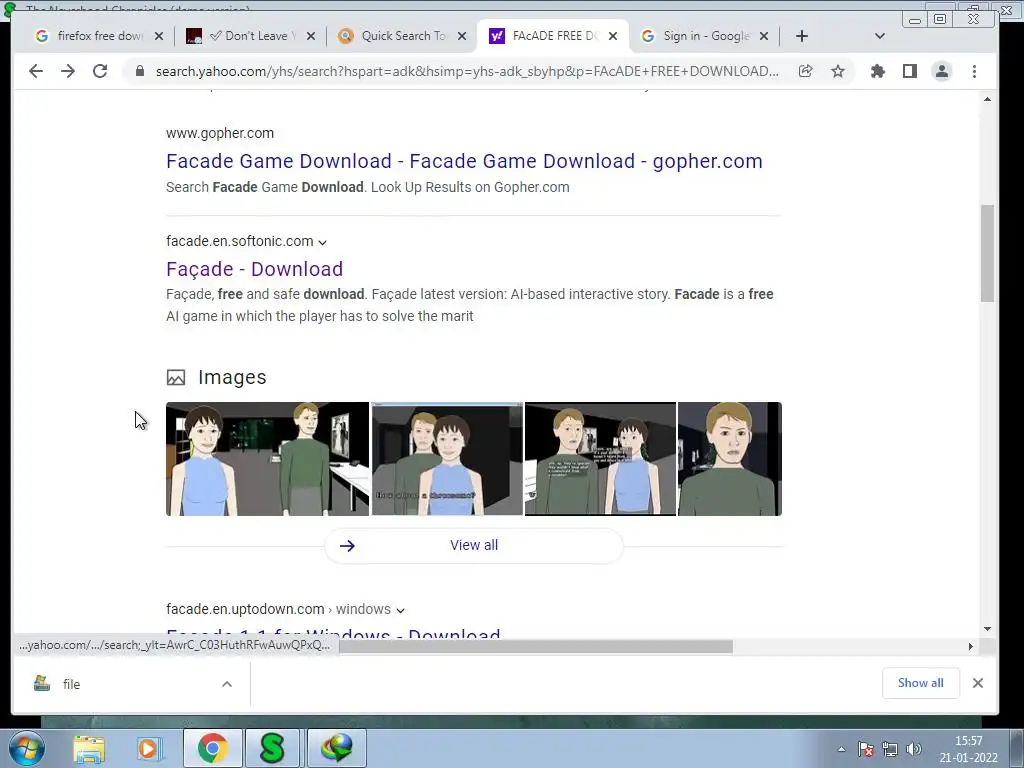The height and width of the screenshot is (768, 1024).
Task: Expand the facade.en.softonic.com dropdown arrow
Action: pos(323,242)
